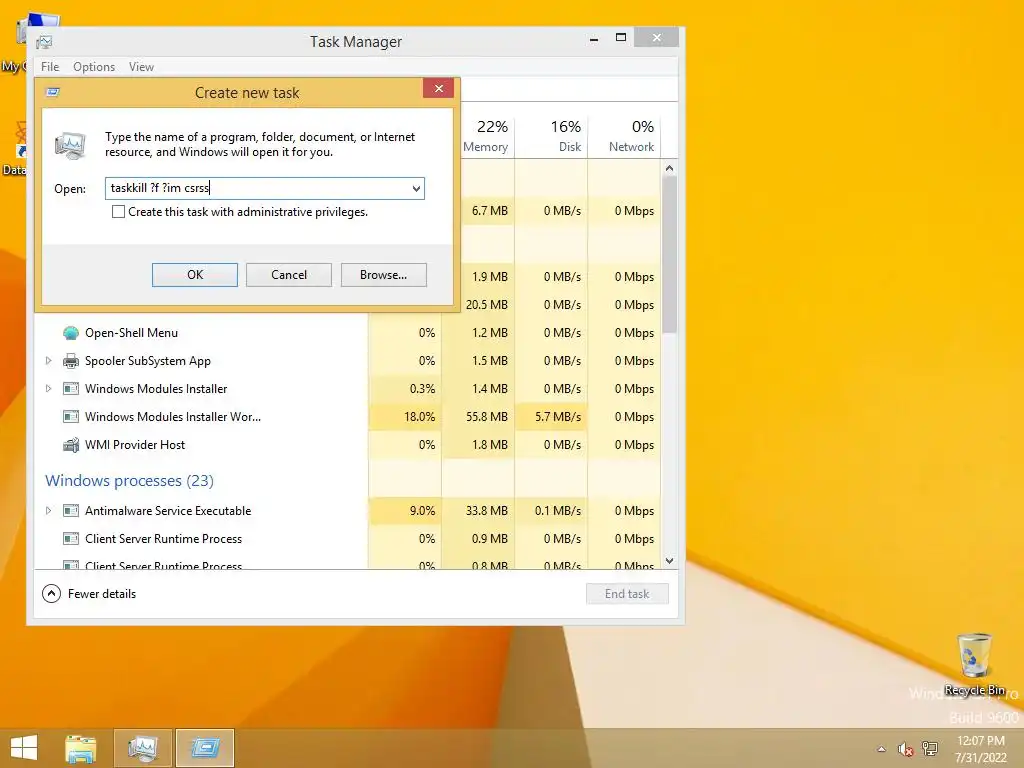Click the 55.8 MB memory value
Screen dimensions: 1024x768
pos(487,417)
